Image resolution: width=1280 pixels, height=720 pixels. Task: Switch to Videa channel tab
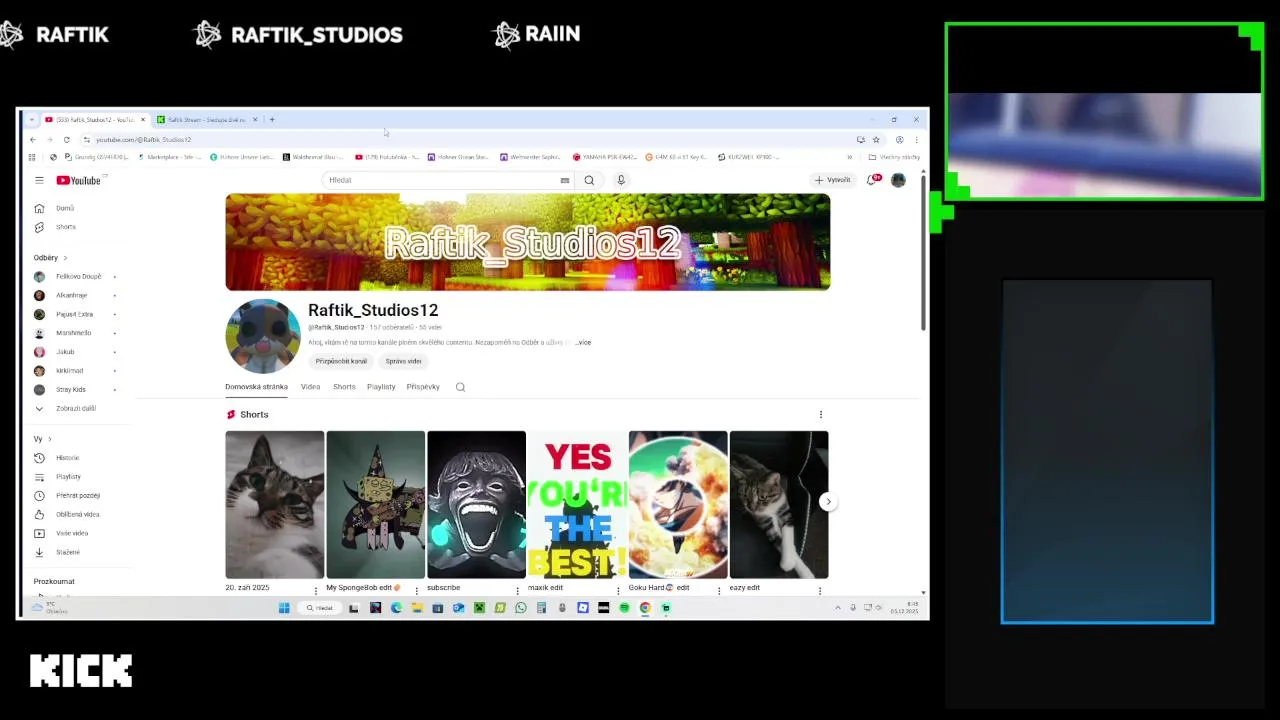pos(310,387)
